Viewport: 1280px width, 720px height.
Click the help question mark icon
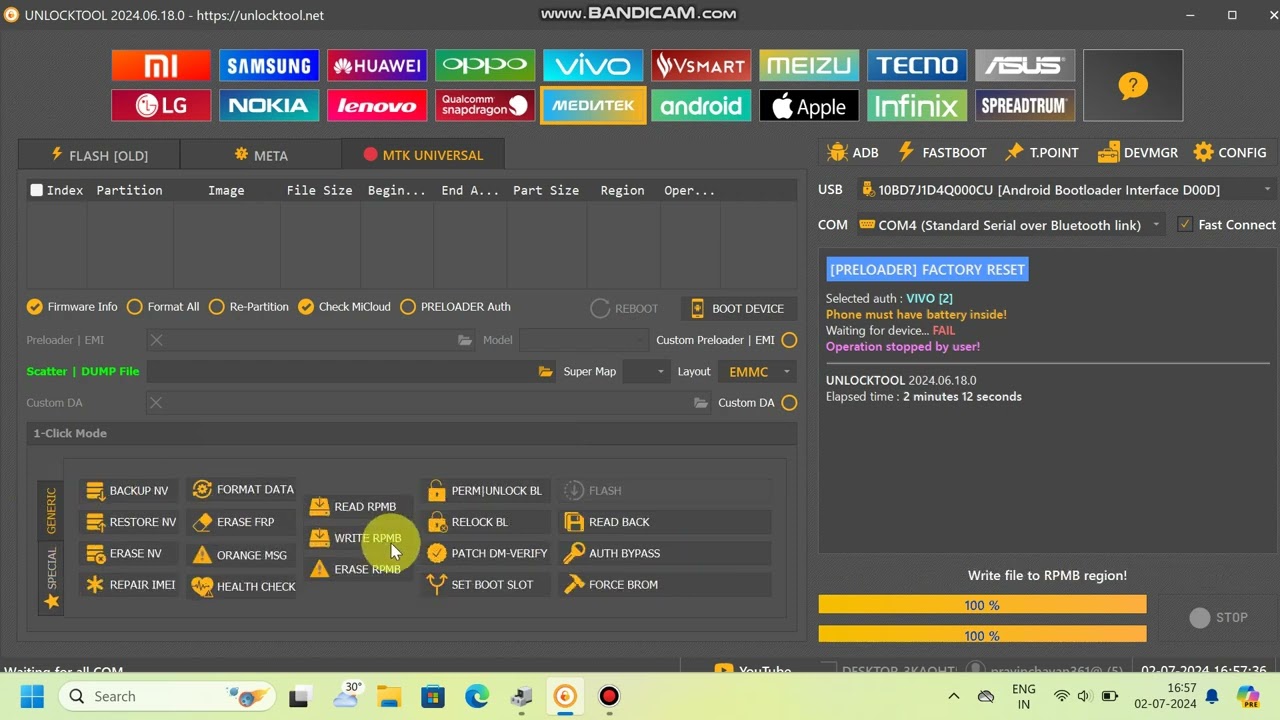point(1133,86)
